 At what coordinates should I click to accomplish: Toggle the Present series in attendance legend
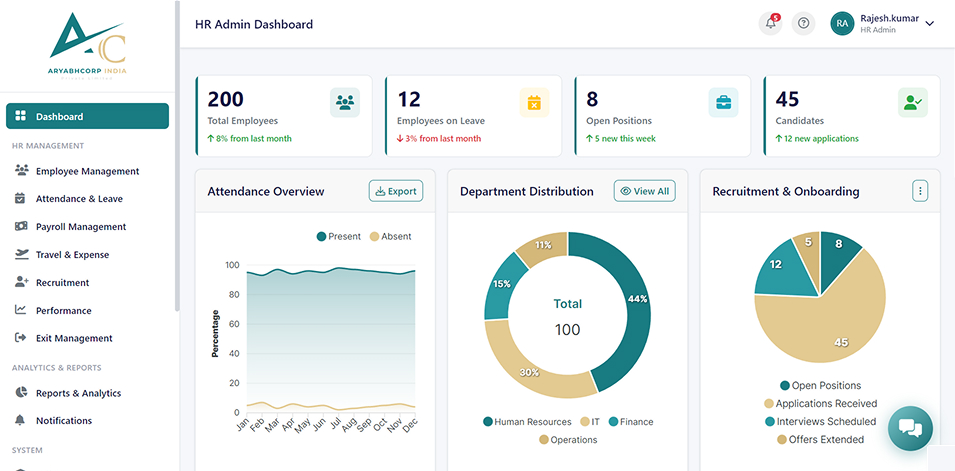point(339,236)
